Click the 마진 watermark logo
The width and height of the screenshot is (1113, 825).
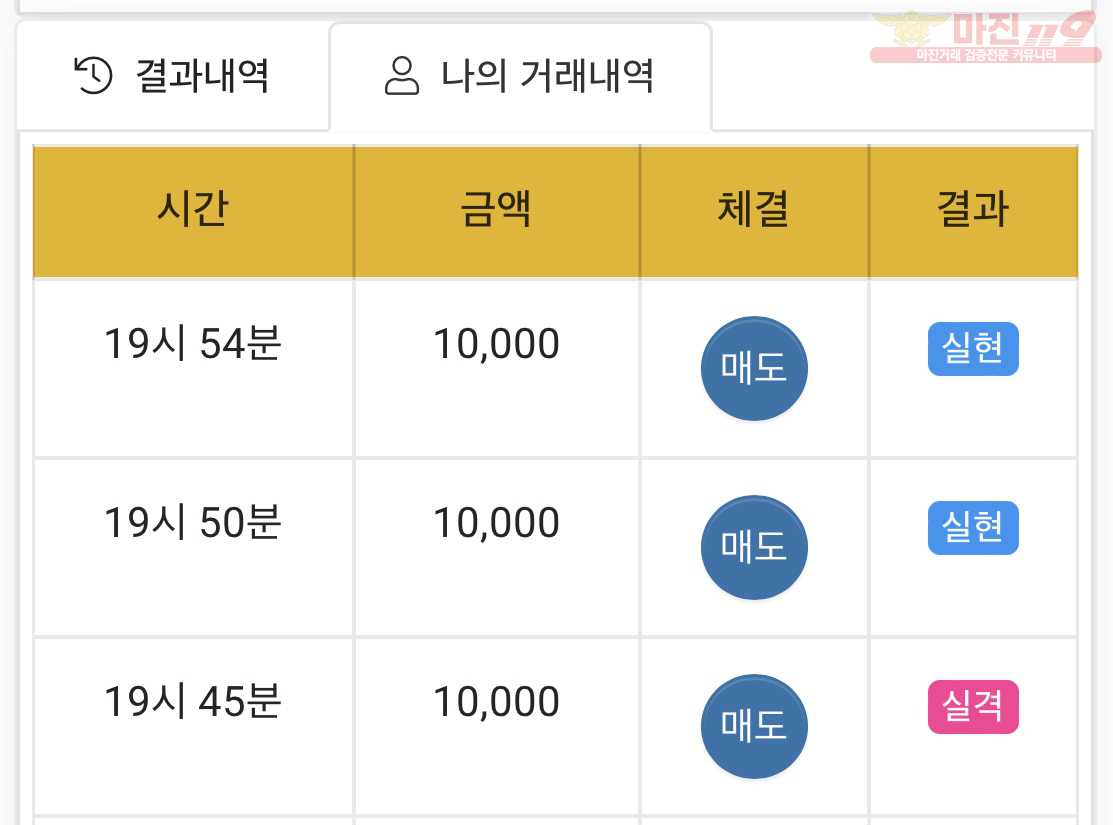click(x=985, y=35)
